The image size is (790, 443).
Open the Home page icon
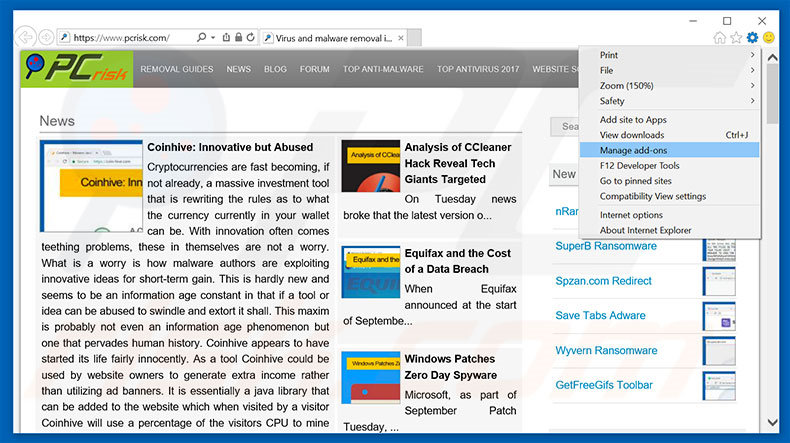719,38
